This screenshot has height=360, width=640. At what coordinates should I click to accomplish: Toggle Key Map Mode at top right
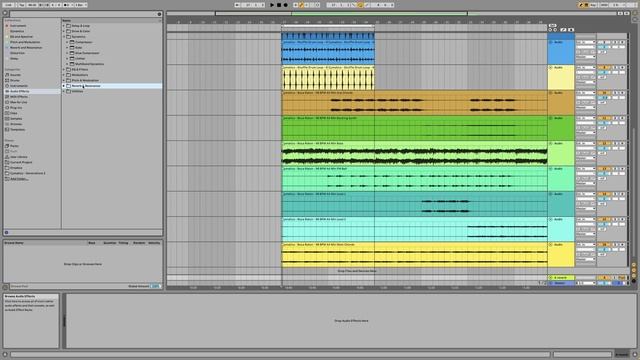point(594,5)
